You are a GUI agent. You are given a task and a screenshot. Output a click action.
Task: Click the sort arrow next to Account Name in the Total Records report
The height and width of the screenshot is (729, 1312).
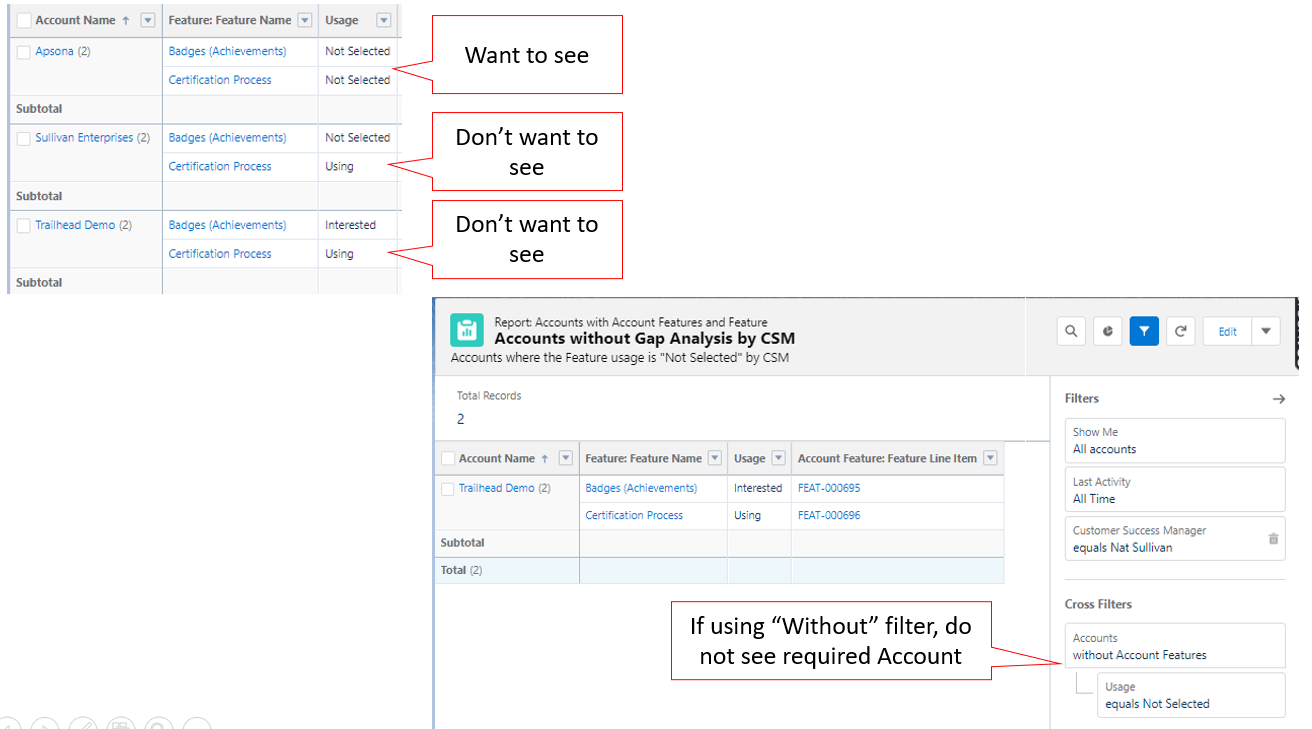pyautogui.click(x=544, y=459)
